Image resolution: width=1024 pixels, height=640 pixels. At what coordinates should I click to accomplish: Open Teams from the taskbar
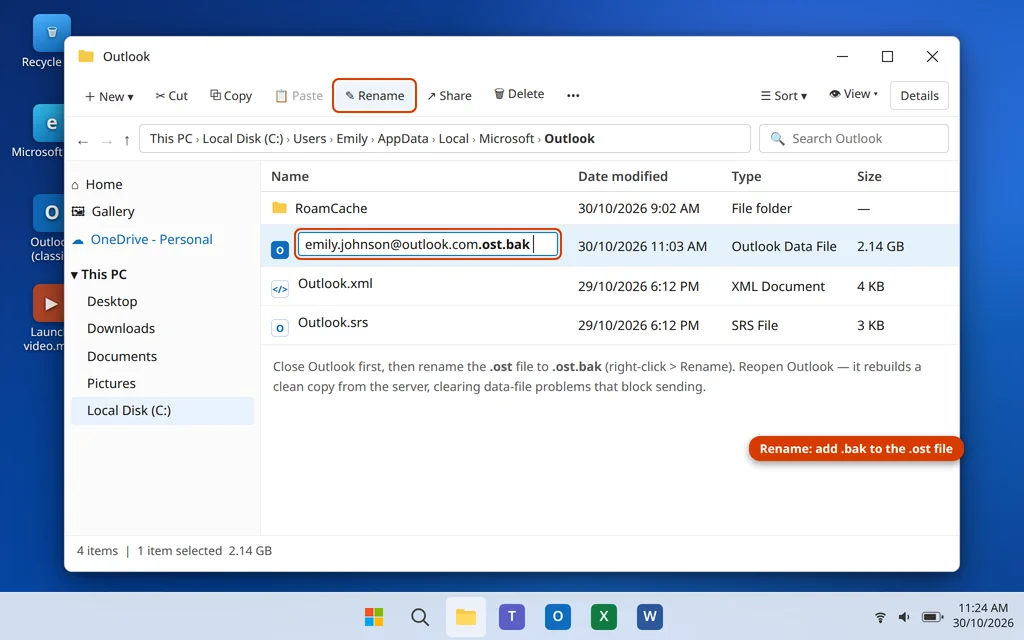click(x=512, y=616)
